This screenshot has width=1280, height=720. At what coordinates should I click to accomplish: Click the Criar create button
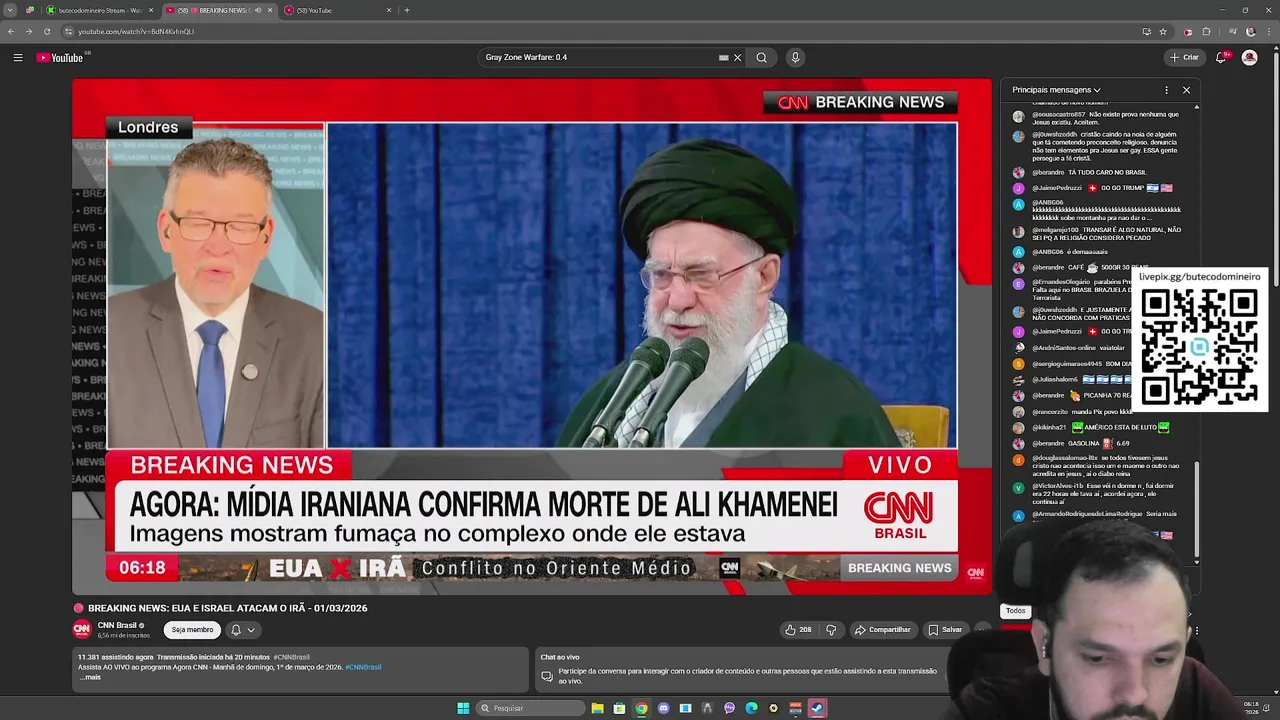pos(1184,57)
